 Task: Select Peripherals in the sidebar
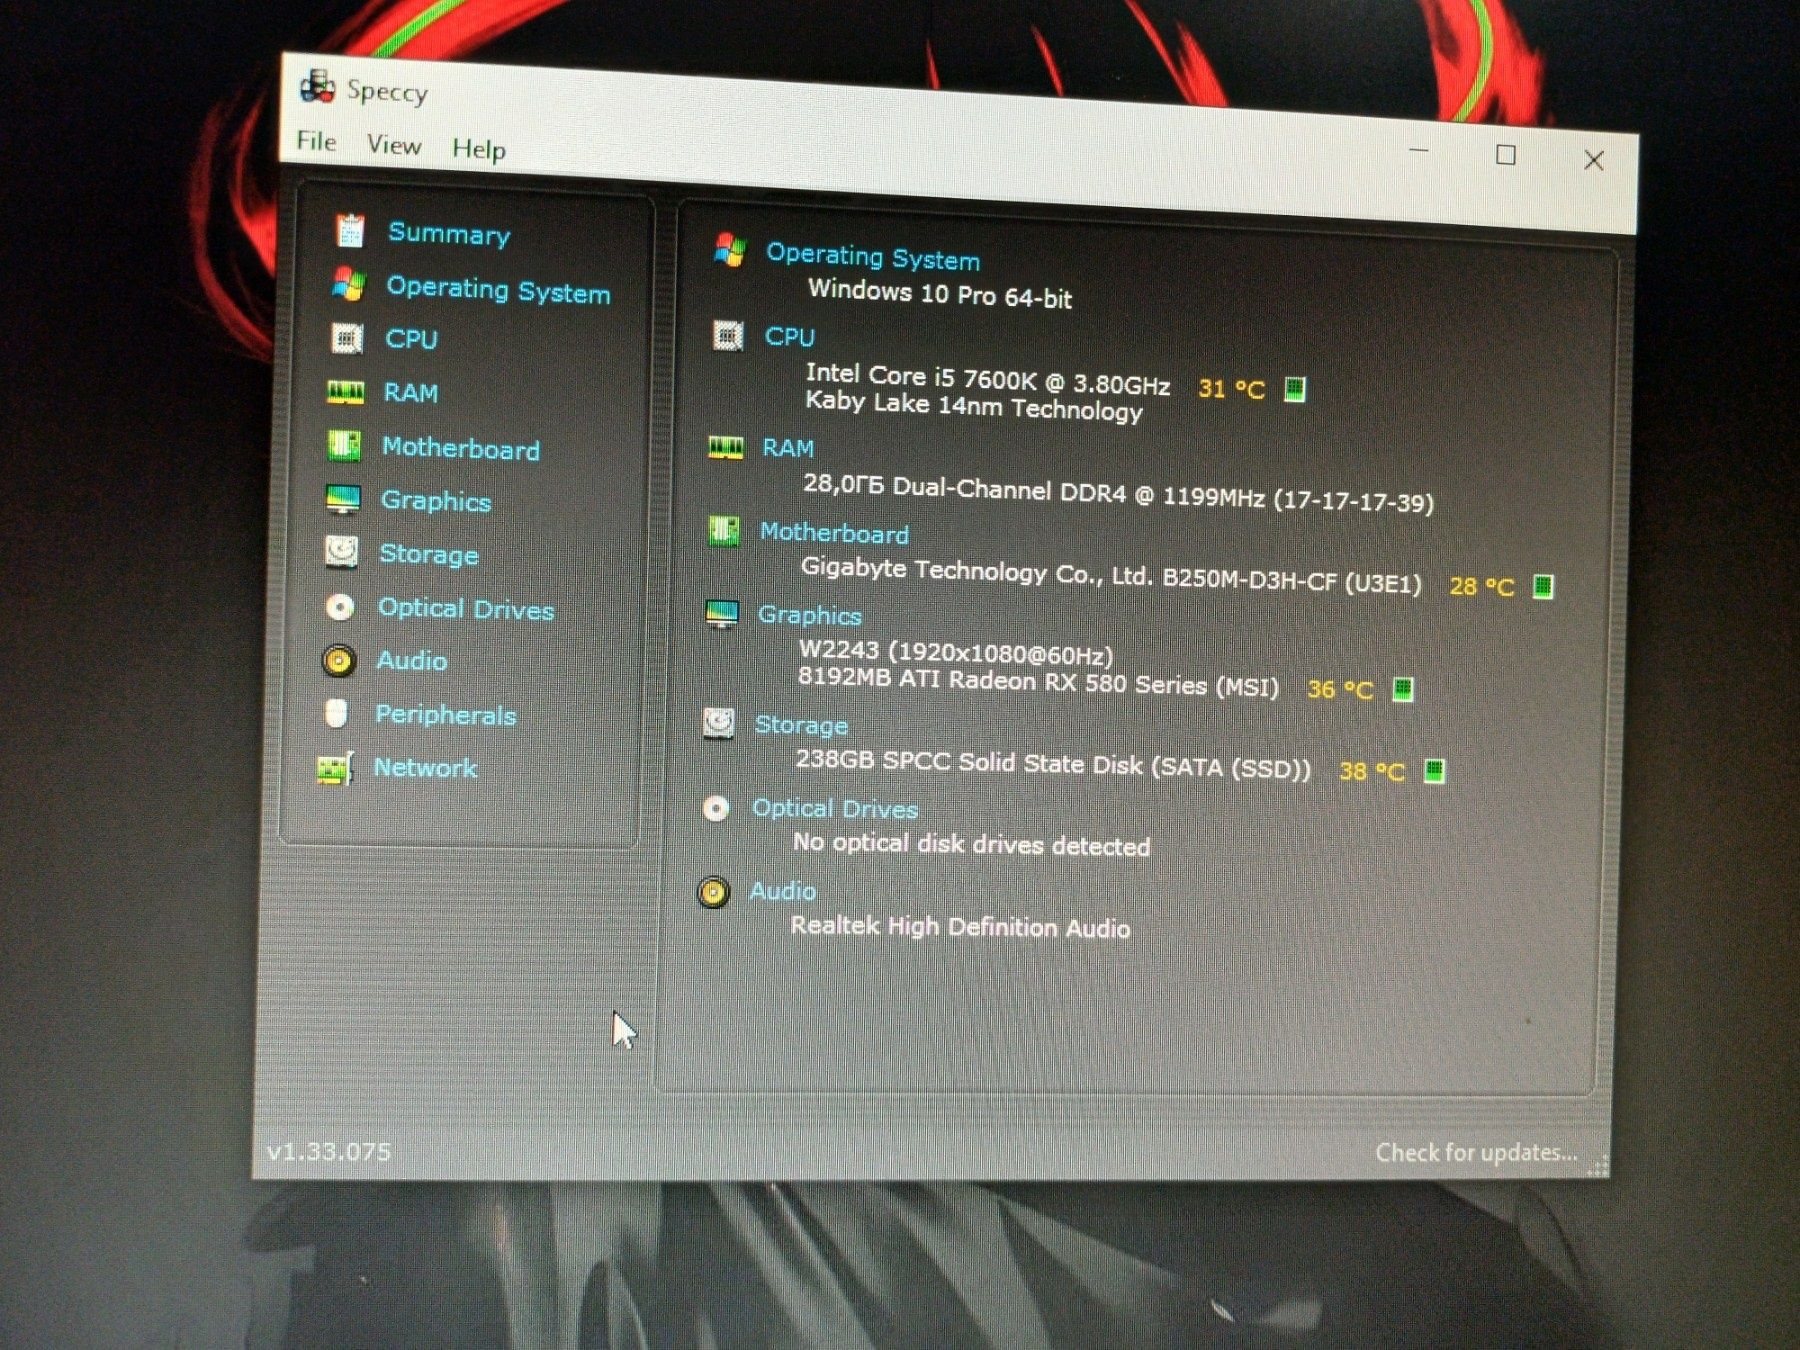pyautogui.click(x=445, y=715)
